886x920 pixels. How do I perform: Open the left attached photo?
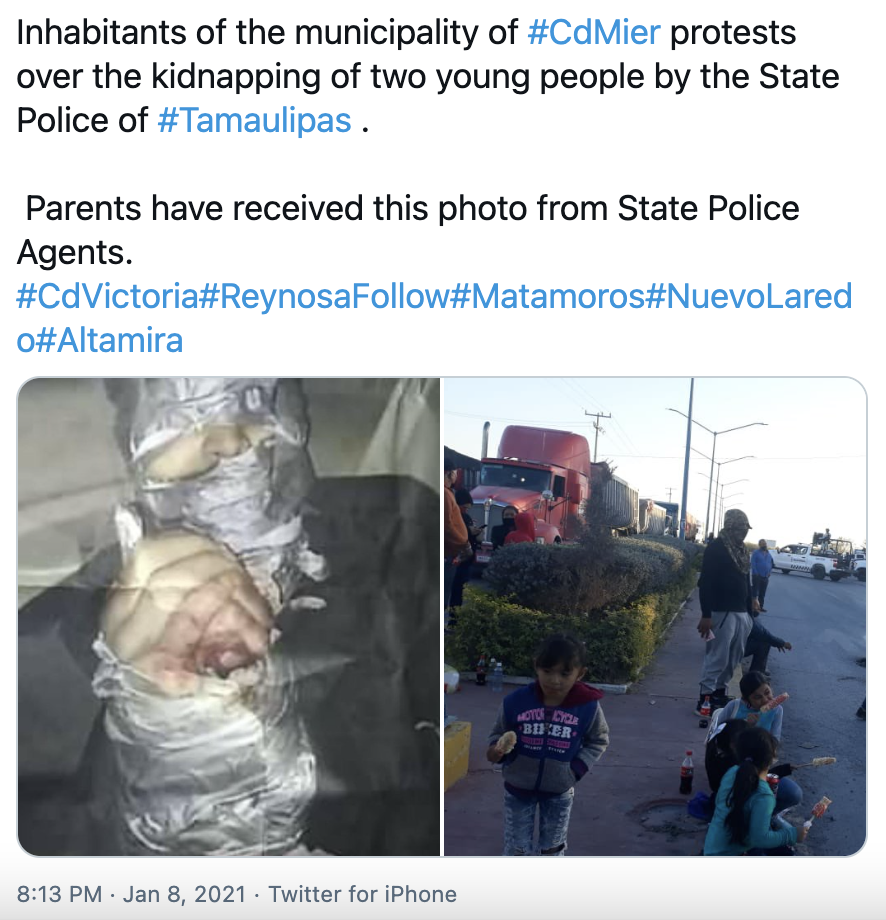229,617
